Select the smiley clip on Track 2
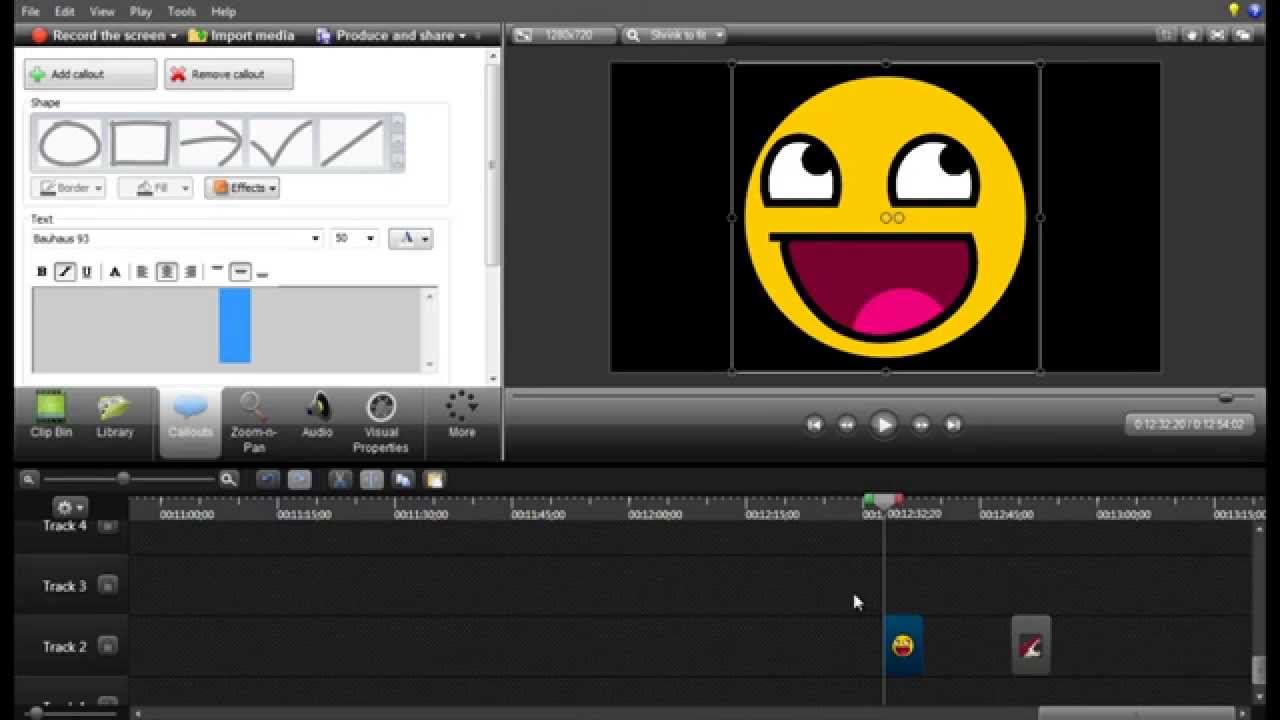The height and width of the screenshot is (720, 1280). pyautogui.click(x=903, y=646)
